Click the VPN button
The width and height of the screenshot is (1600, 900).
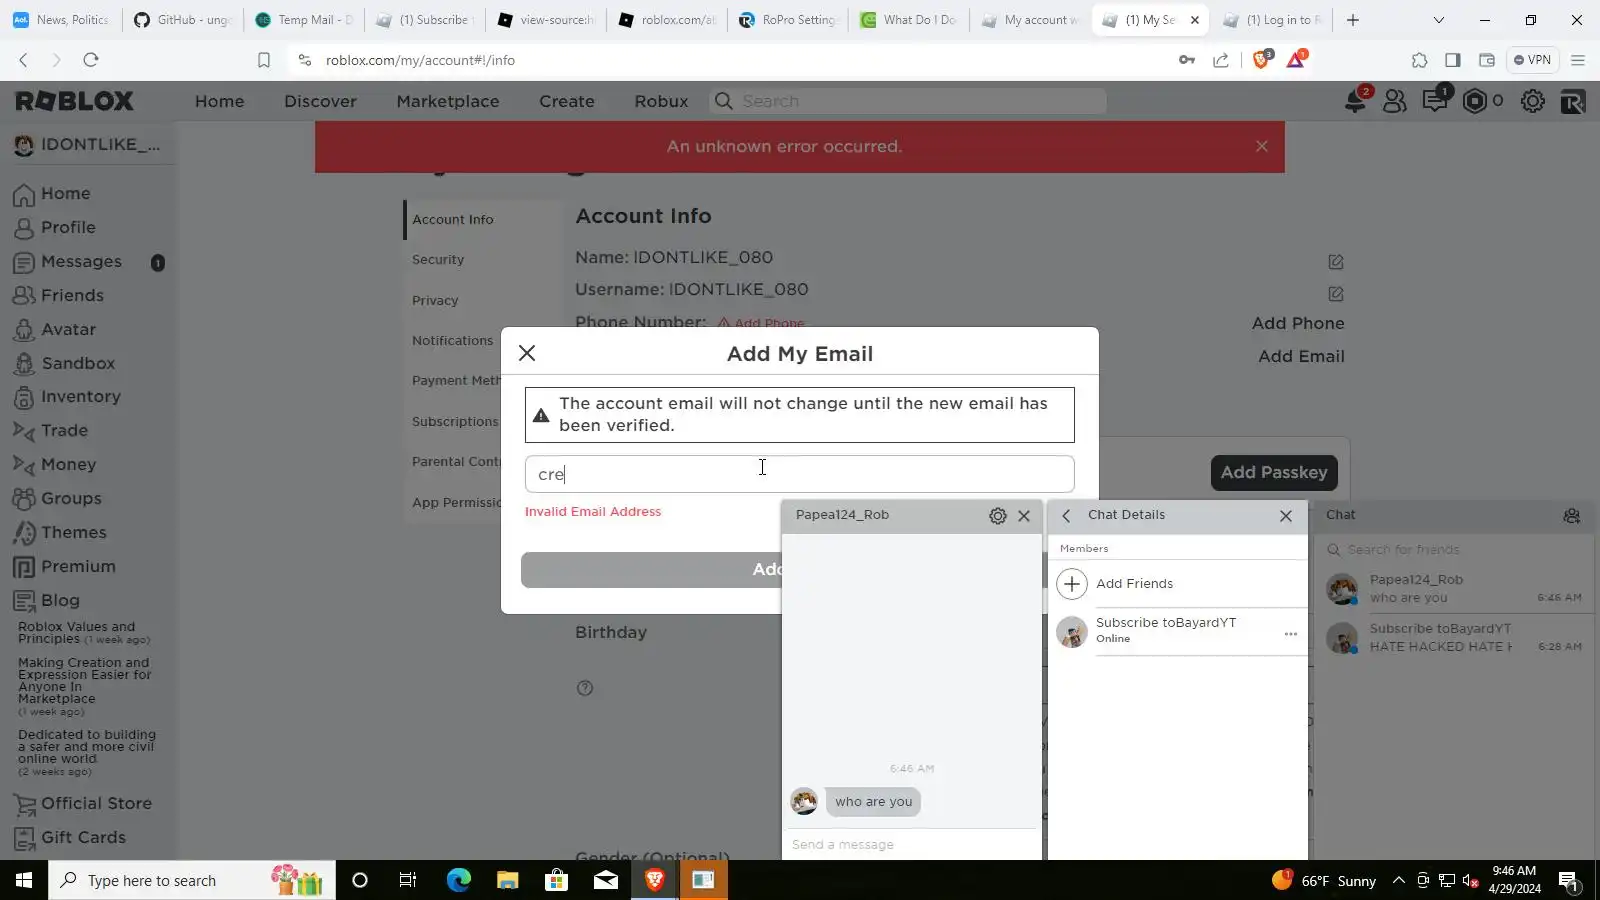click(1532, 60)
